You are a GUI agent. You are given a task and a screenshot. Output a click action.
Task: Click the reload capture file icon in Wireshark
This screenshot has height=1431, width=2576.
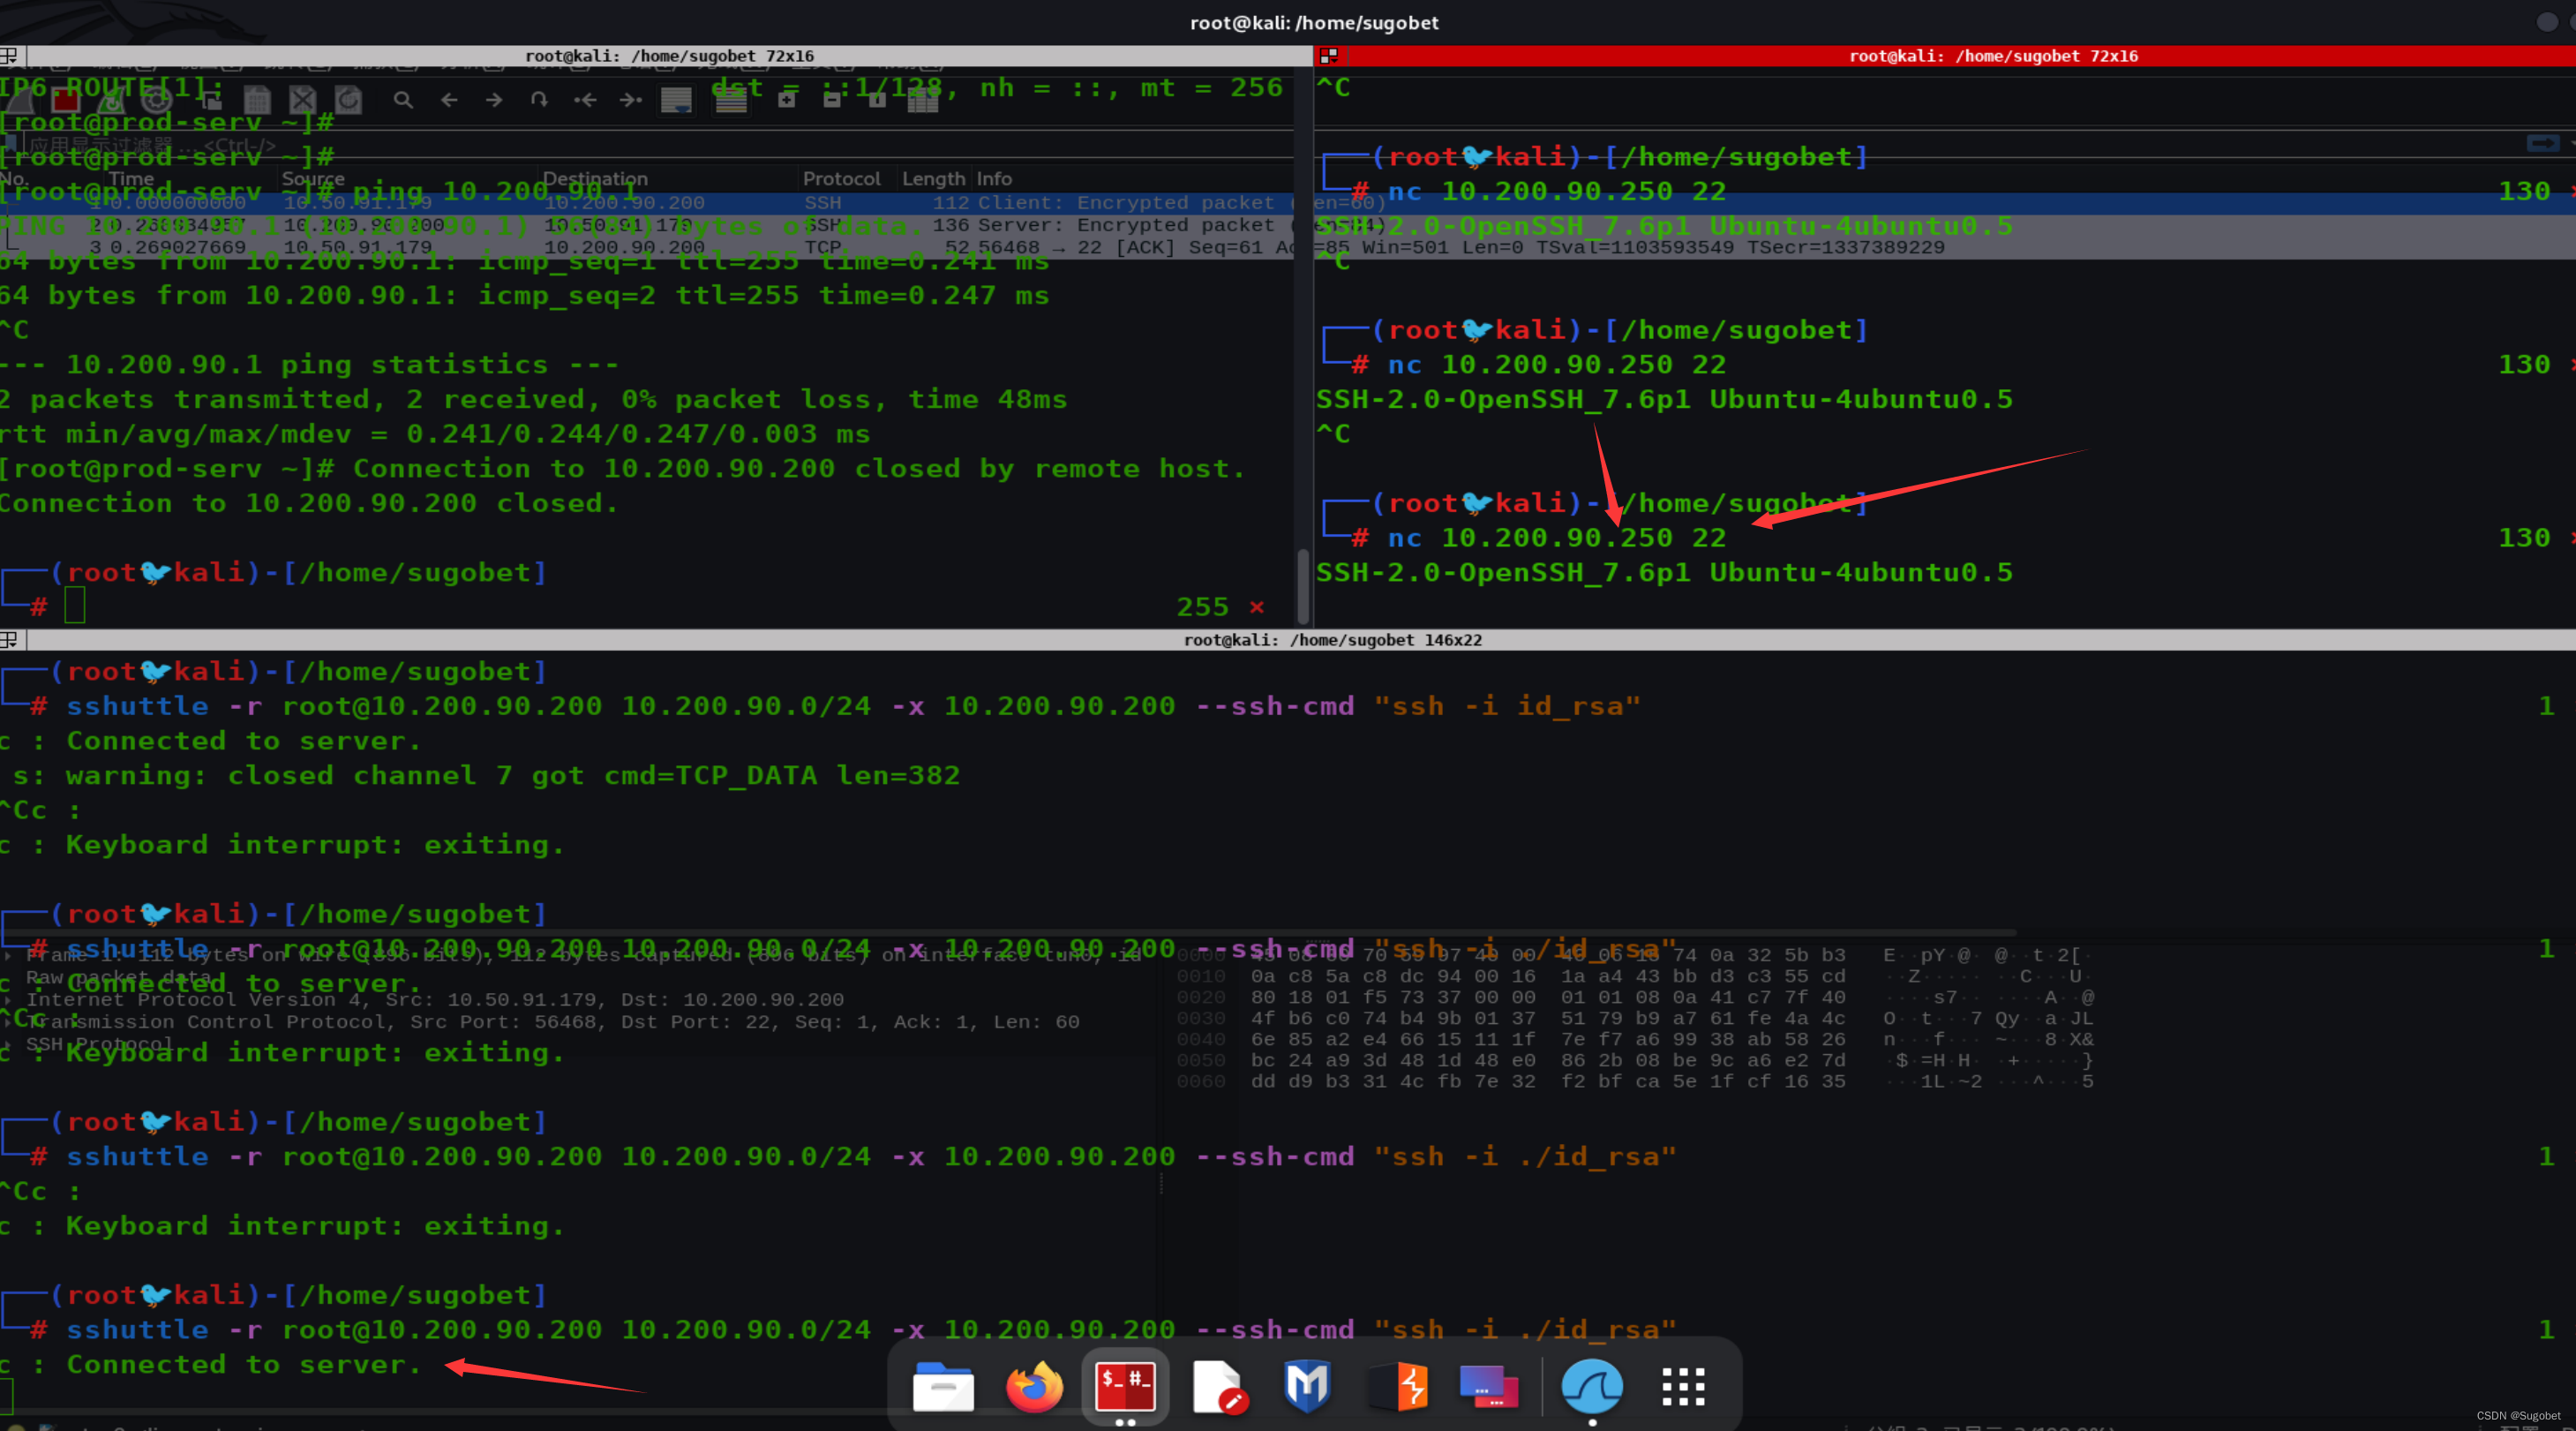348,100
